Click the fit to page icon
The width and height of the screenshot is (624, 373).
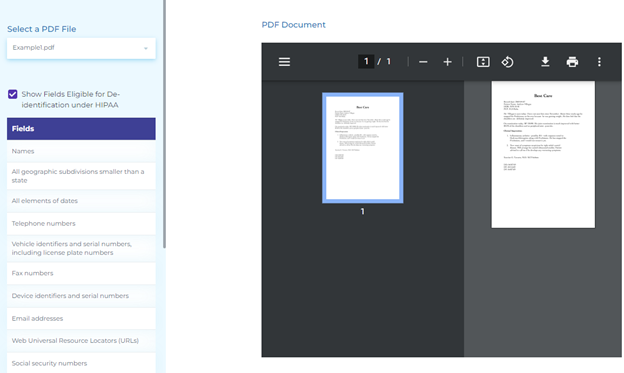tap(483, 62)
